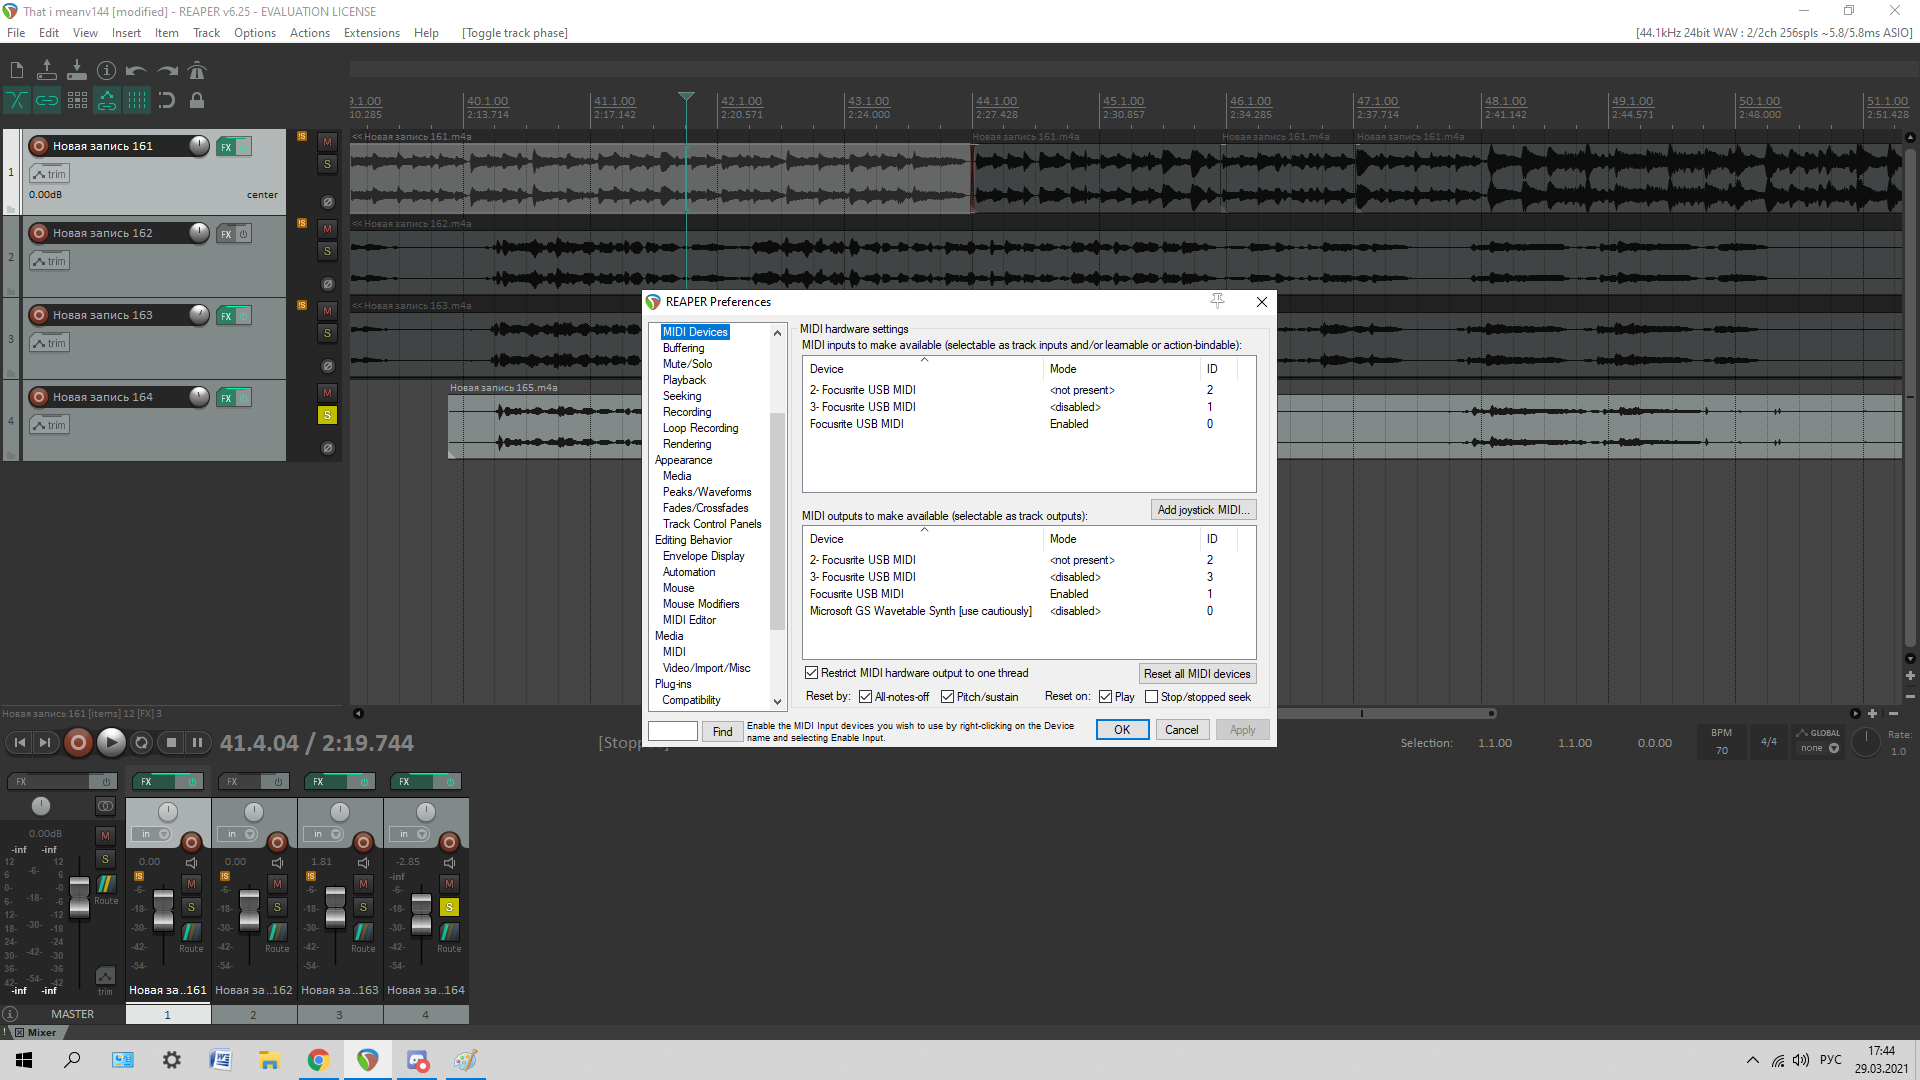Expand the Plug-ins section in preferences
The height and width of the screenshot is (1080, 1920).
click(673, 683)
